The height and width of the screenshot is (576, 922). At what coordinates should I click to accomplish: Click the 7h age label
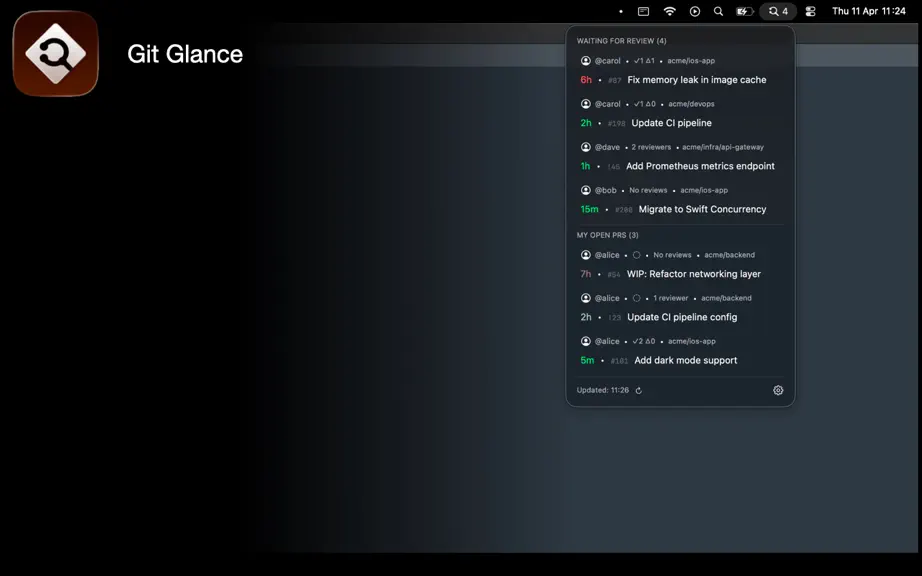click(586, 274)
